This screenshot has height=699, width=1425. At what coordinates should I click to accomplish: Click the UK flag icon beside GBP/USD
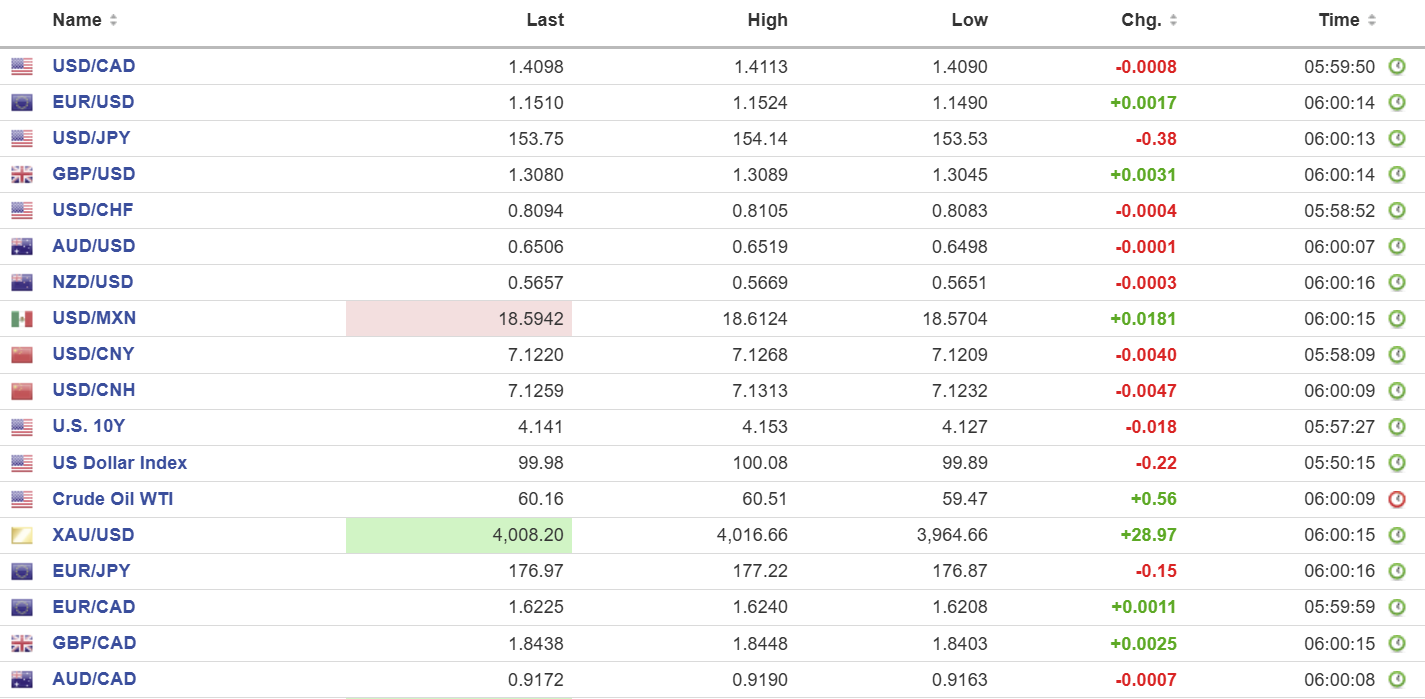pos(22,175)
